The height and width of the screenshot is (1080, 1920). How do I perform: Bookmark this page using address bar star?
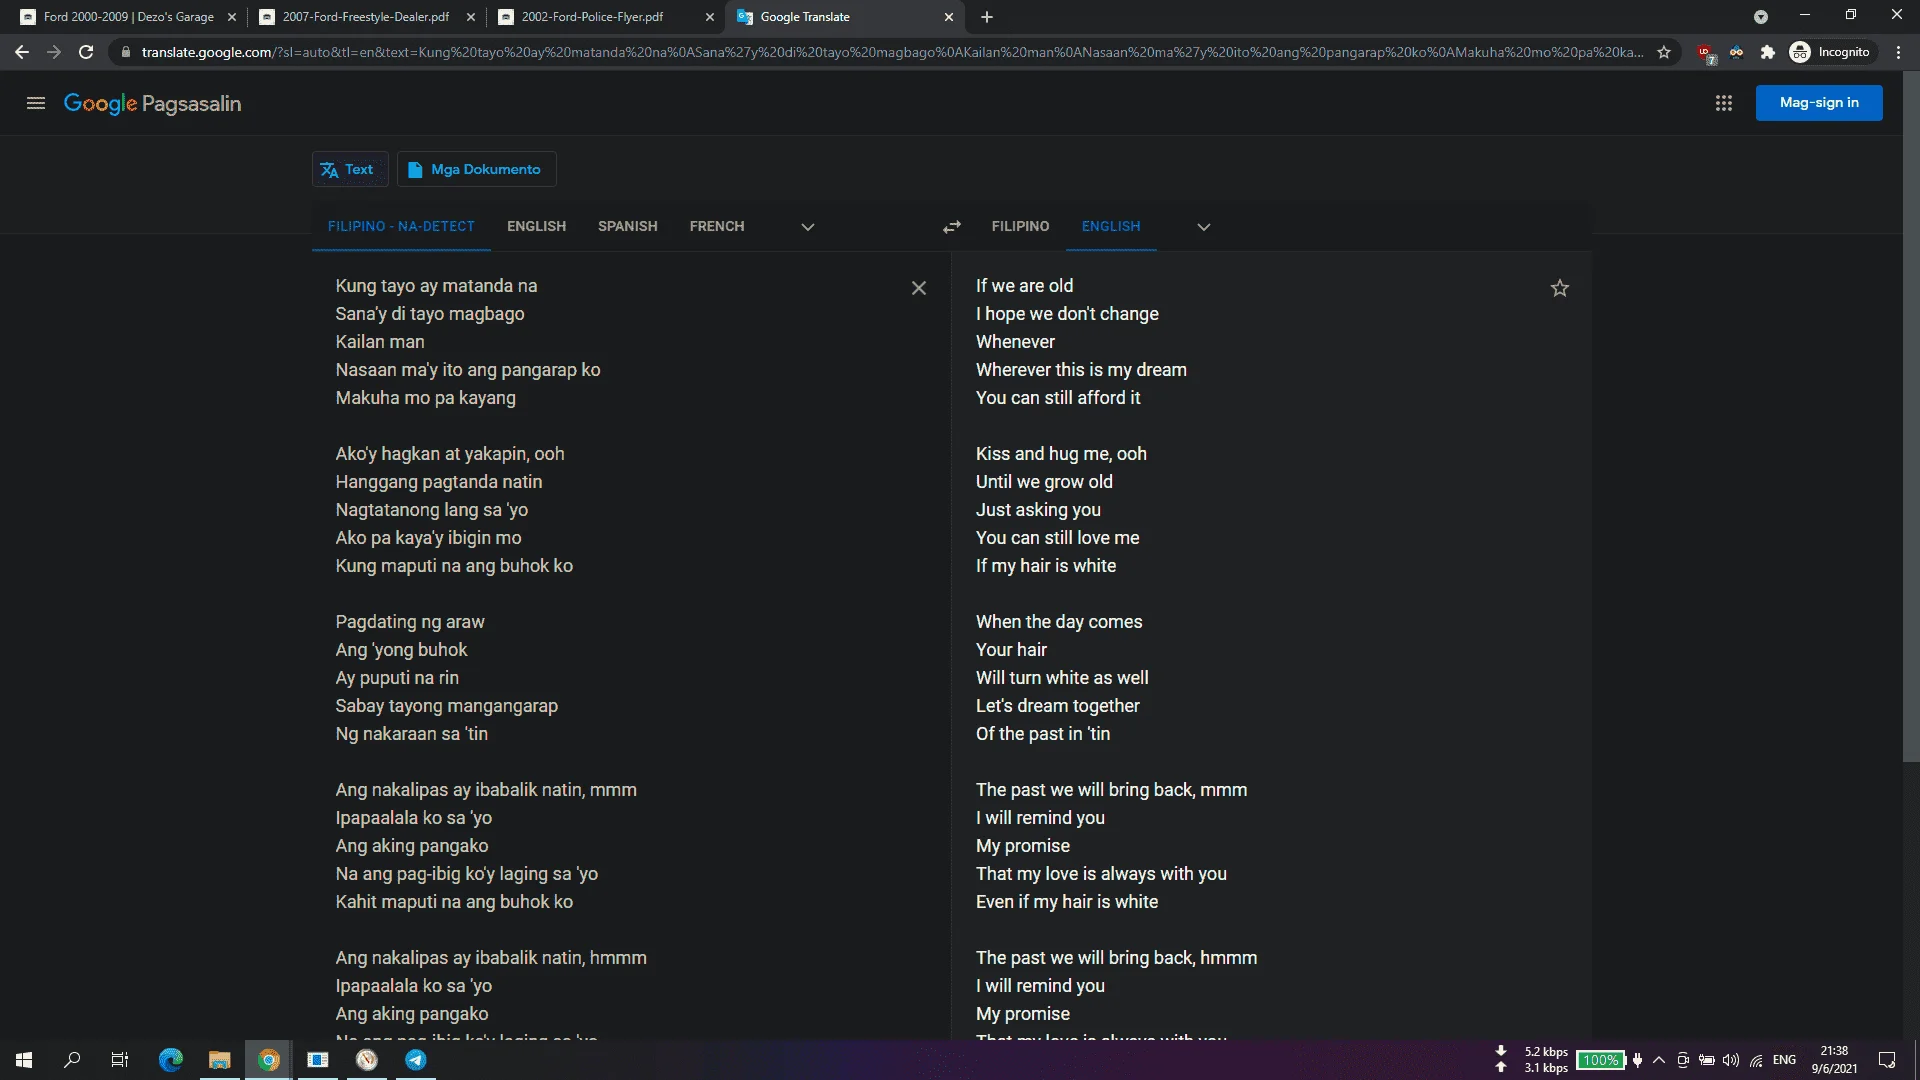pyautogui.click(x=1664, y=52)
